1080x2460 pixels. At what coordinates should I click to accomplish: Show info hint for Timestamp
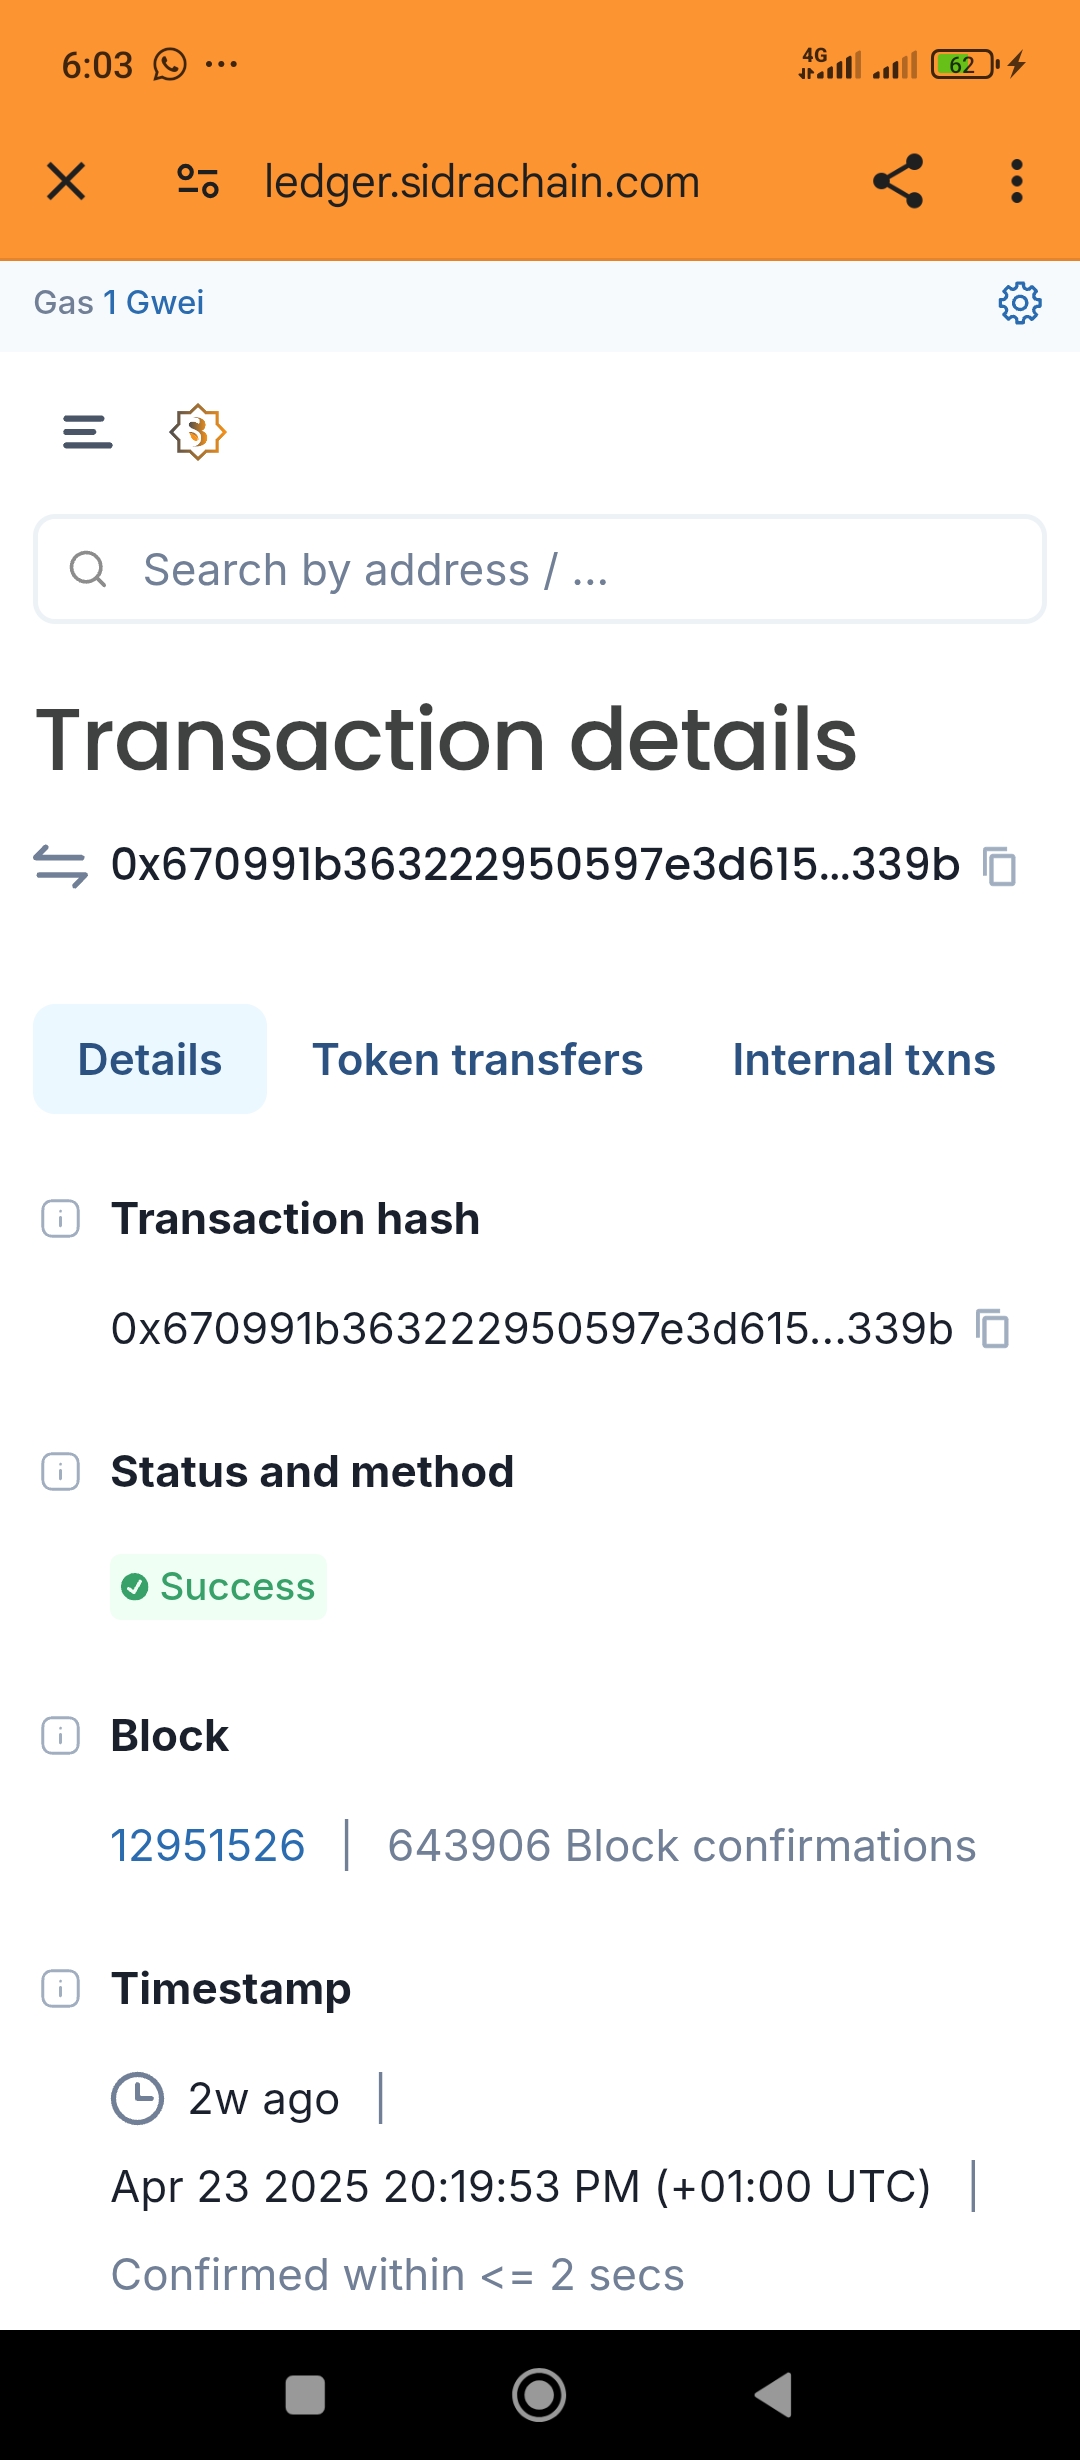click(60, 1989)
